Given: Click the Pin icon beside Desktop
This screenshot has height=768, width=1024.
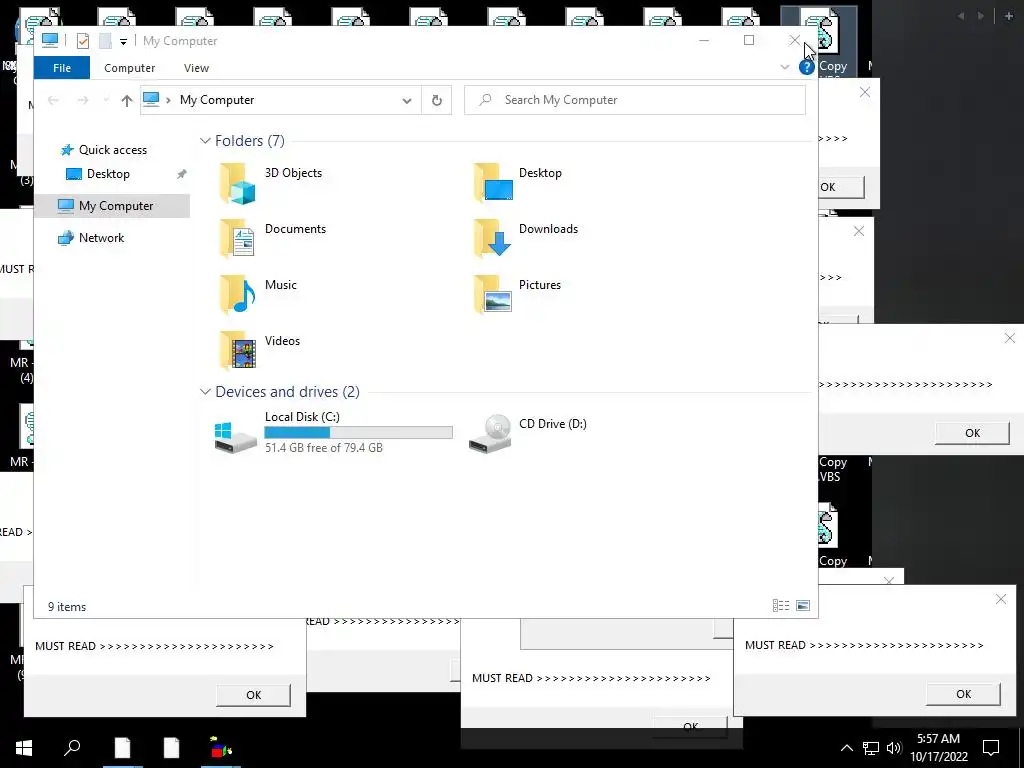Looking at the screenshot, I should tap(182, 174).
